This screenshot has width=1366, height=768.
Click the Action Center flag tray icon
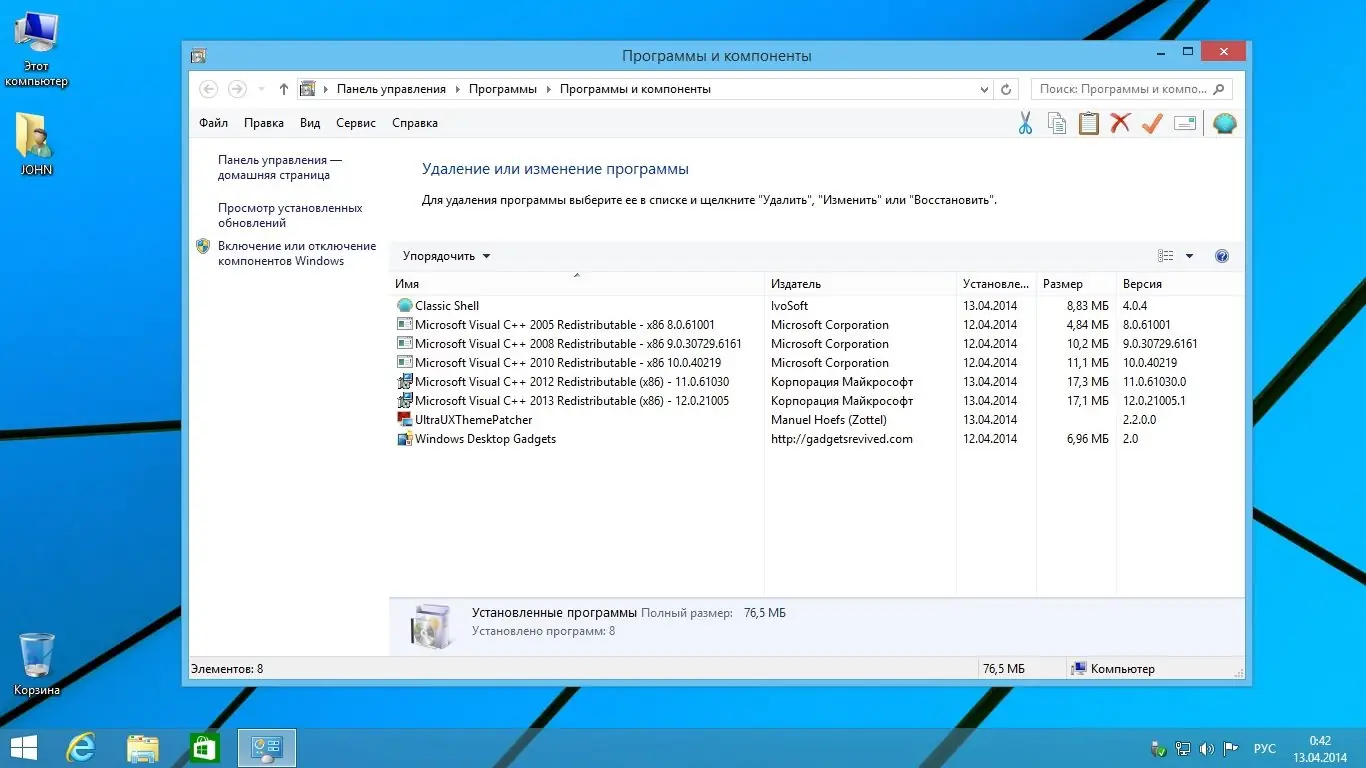tap(1232, 748)
